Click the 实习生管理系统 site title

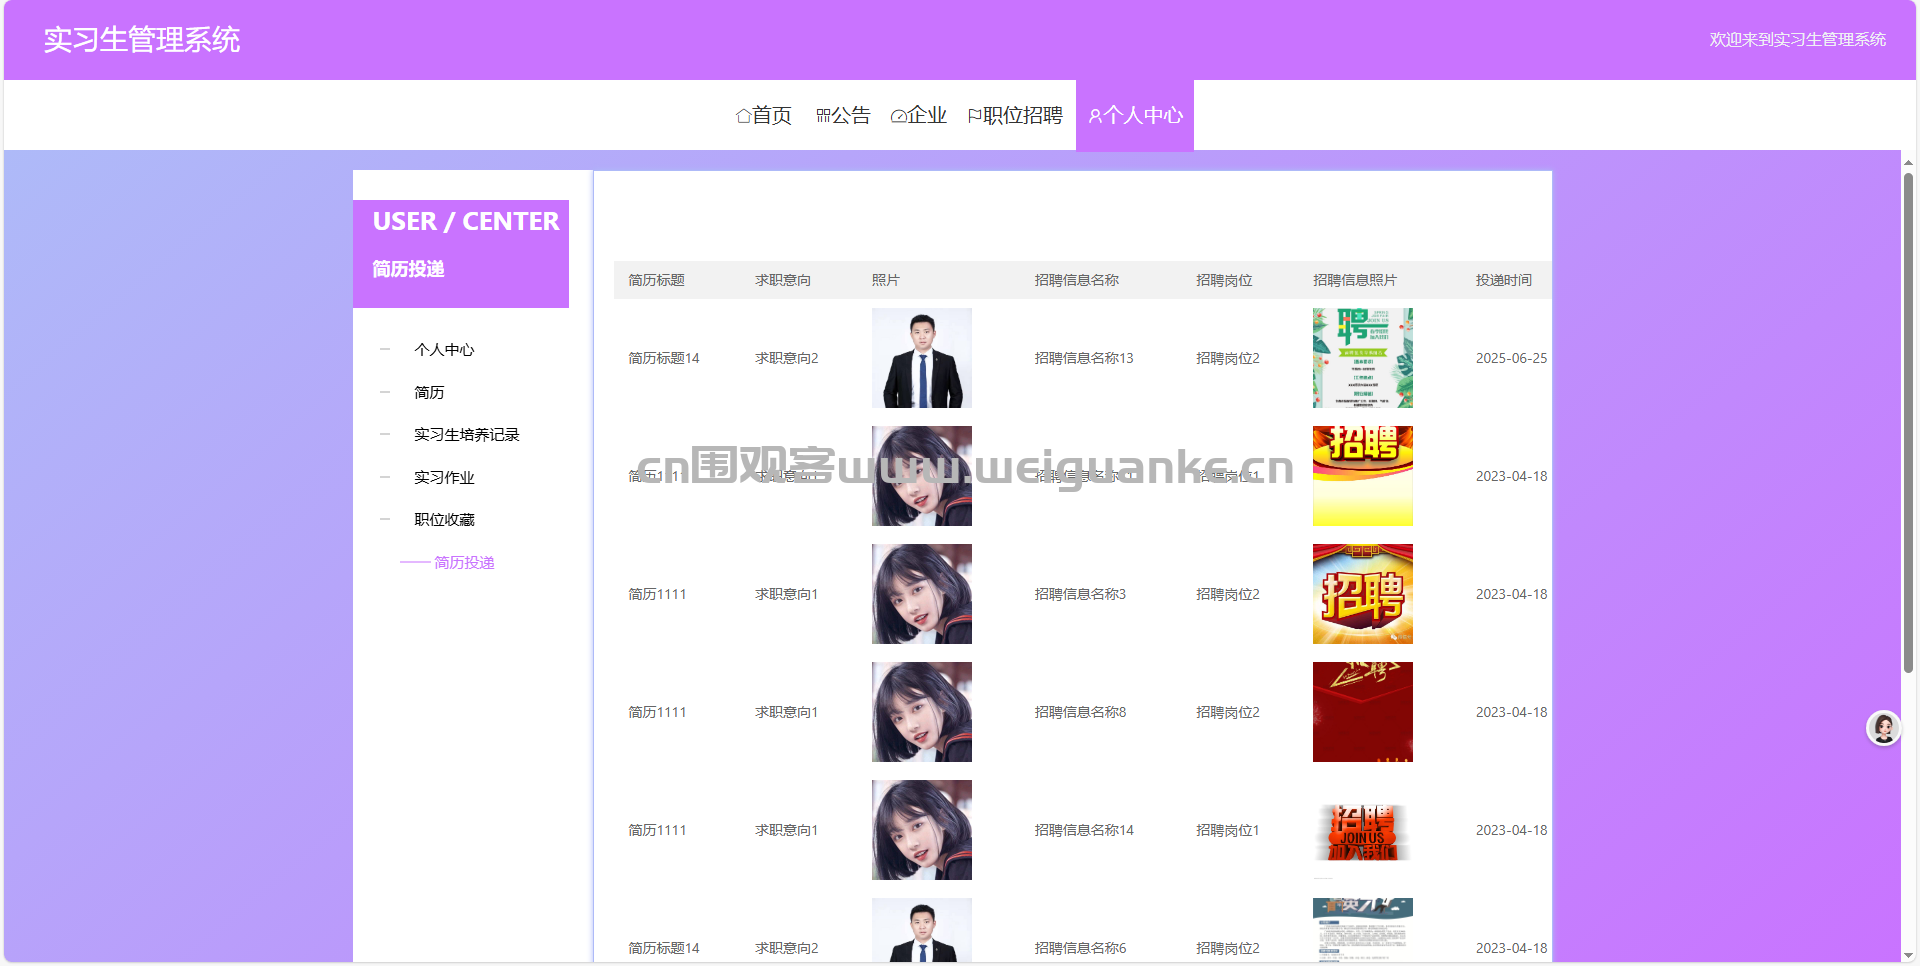pyautogui.click(x=142, y=40)
